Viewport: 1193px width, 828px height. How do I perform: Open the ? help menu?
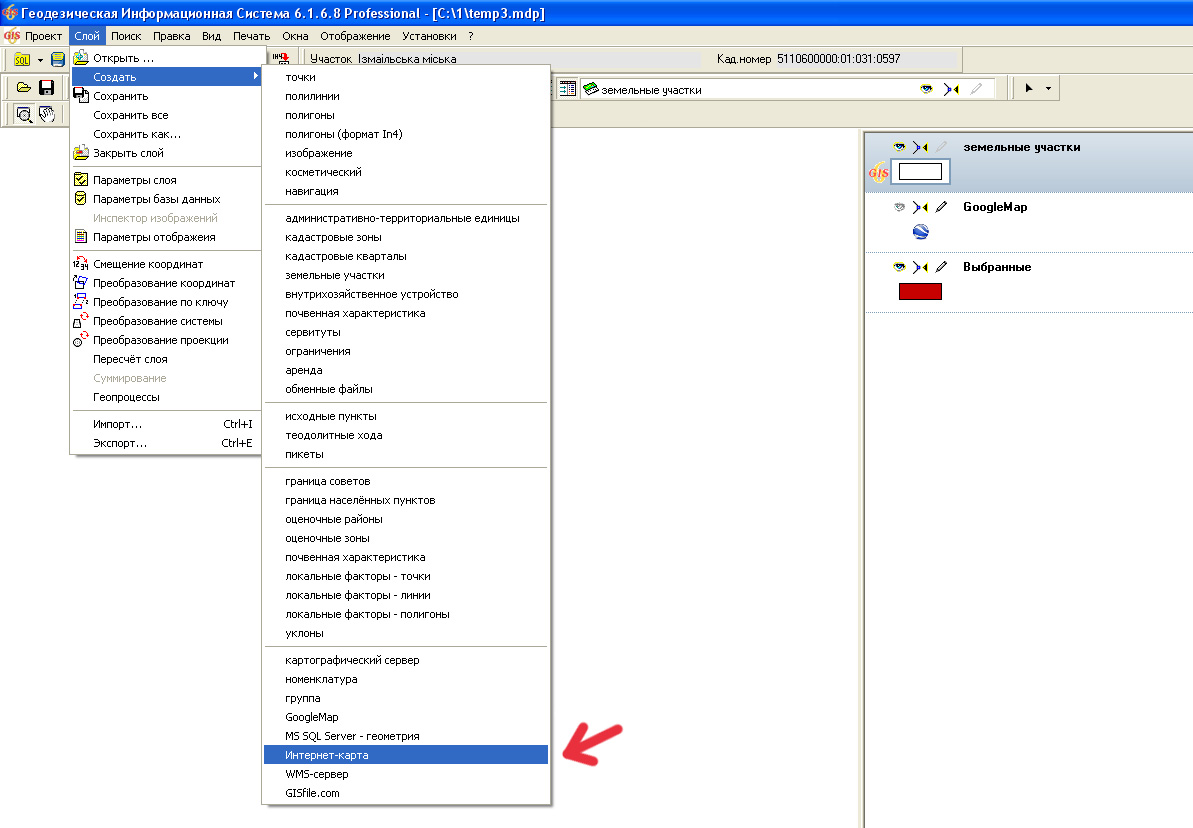(x=471, y=36)
